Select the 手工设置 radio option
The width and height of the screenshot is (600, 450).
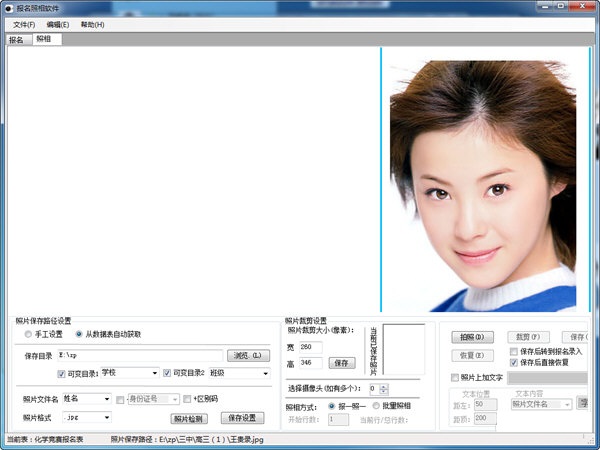[x=28, y=334]
